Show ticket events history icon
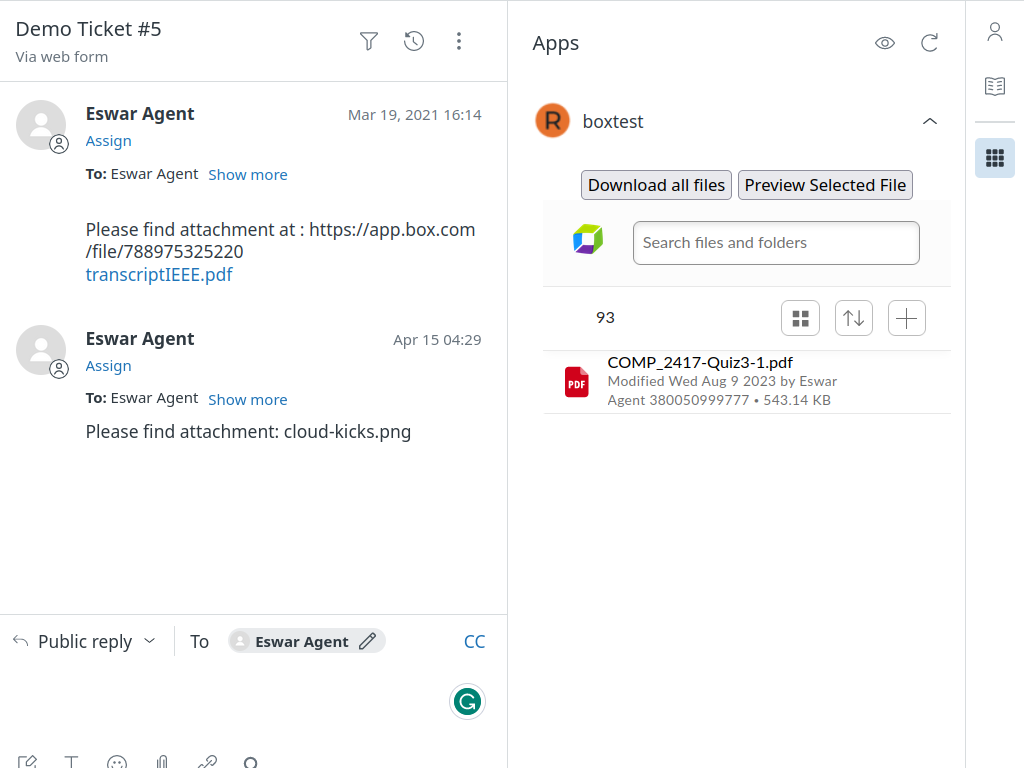 point(414,41)
